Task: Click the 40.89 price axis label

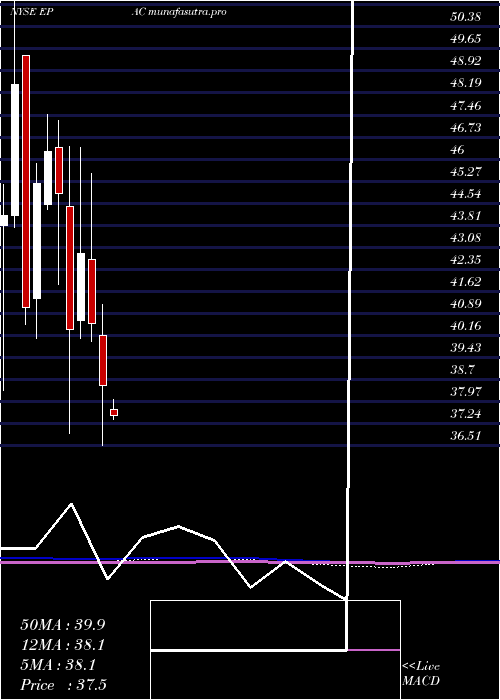Action: click(466, 304)
